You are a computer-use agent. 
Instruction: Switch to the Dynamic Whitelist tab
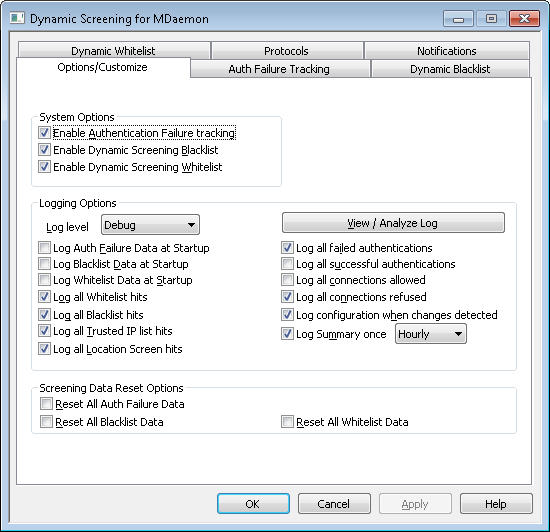coord(113,51)
